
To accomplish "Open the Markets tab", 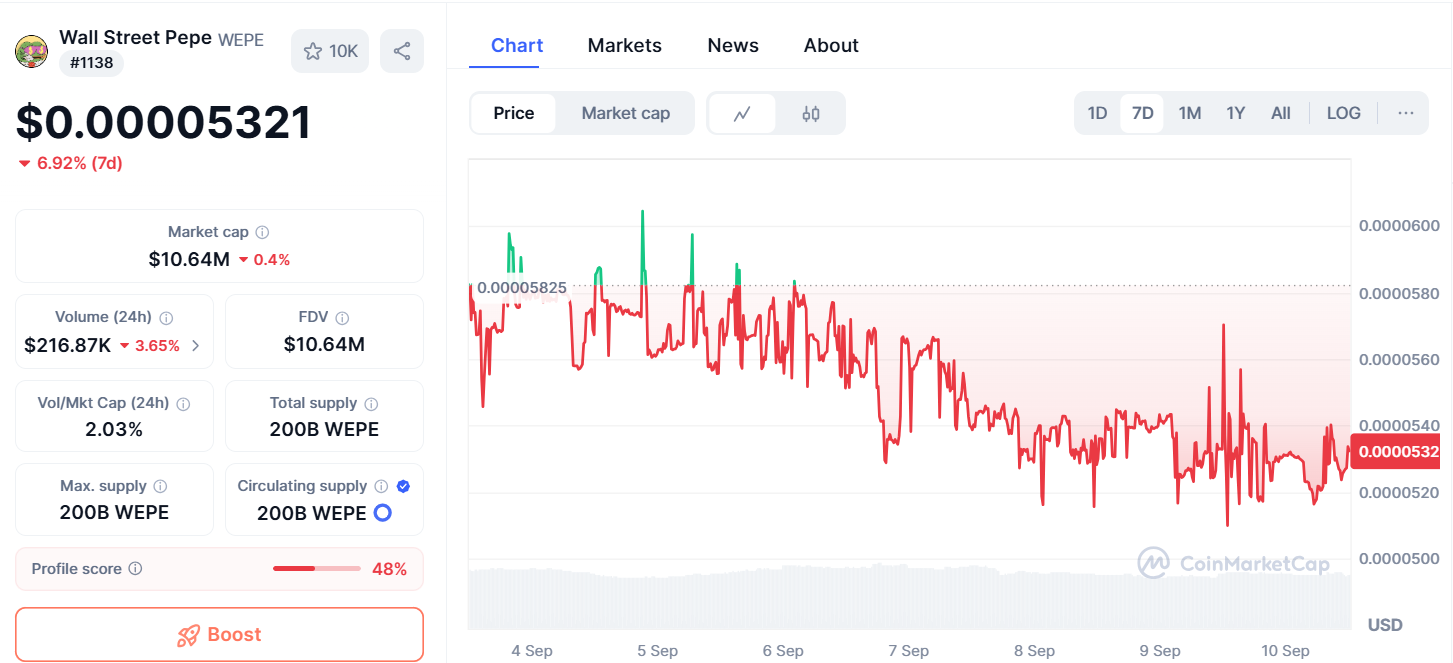I will (x=625, y=46).
